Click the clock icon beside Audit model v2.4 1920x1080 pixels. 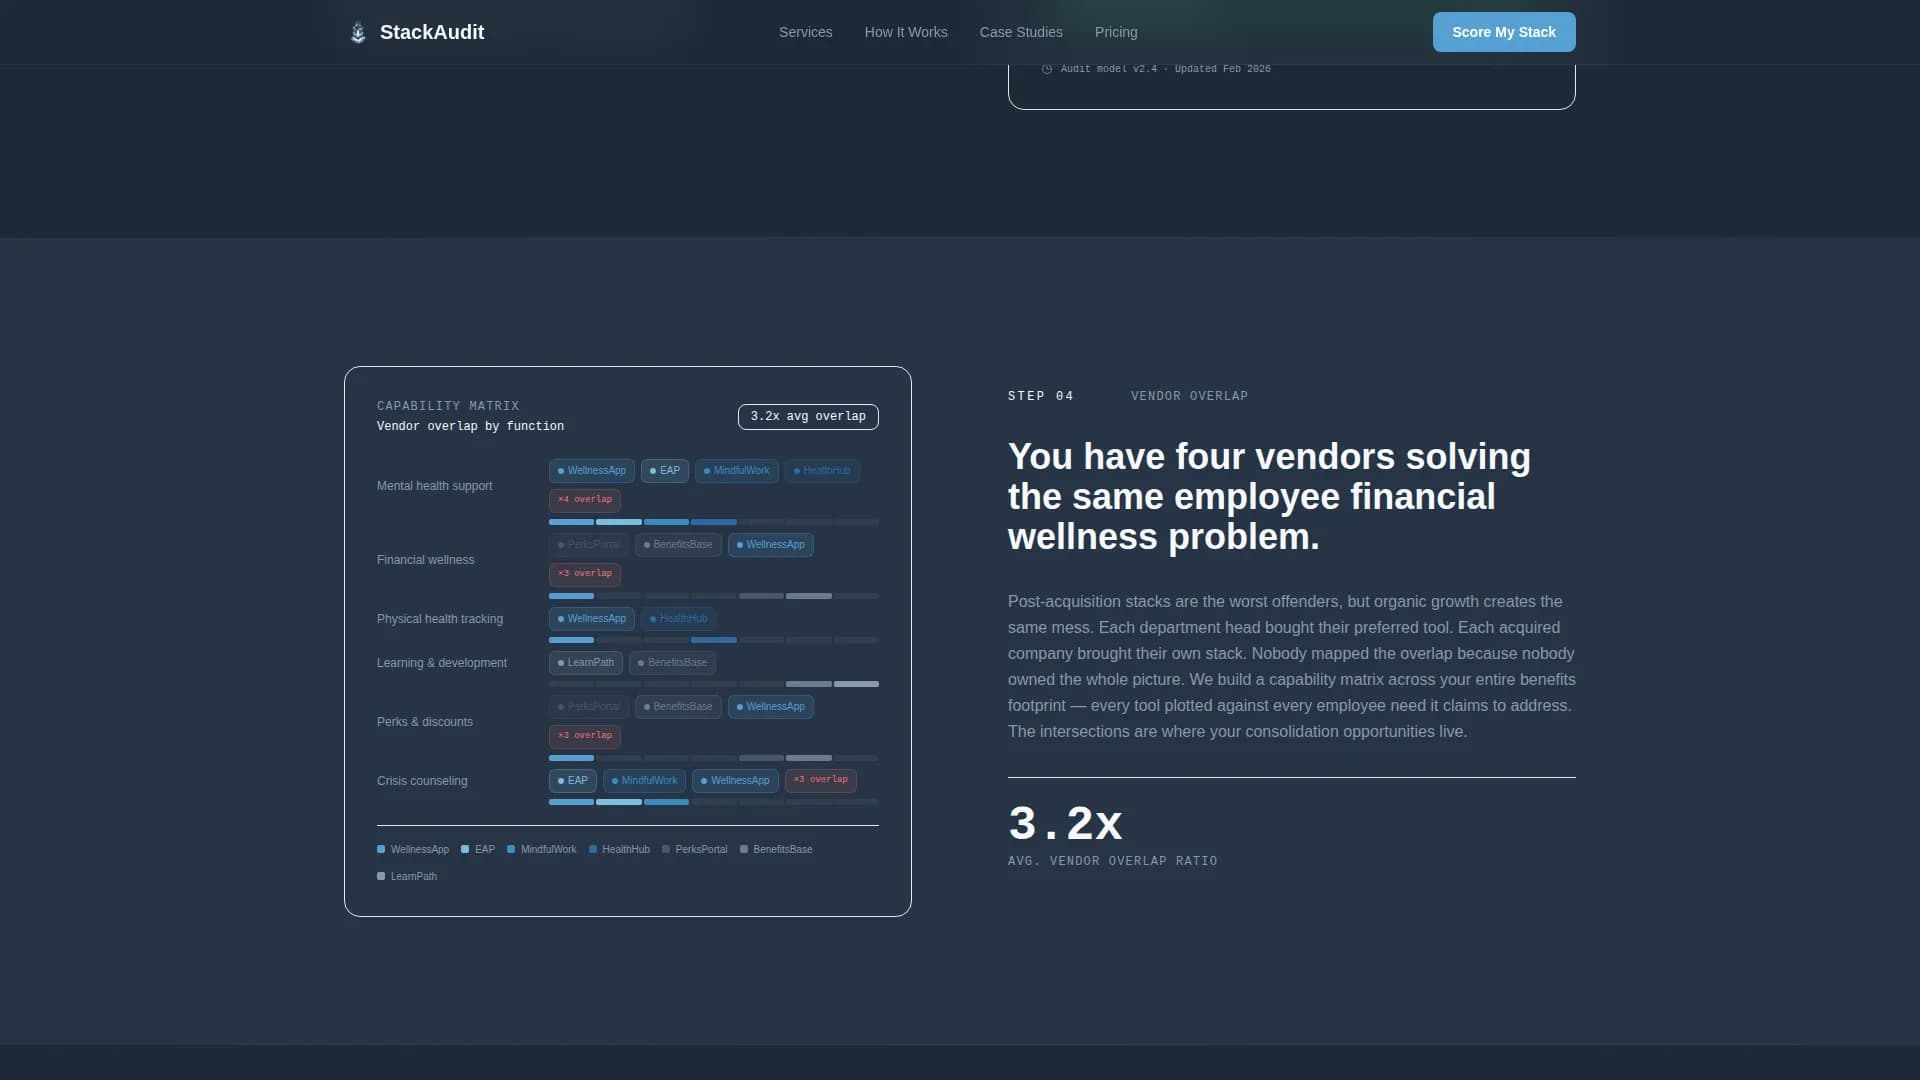[1047, 69]
